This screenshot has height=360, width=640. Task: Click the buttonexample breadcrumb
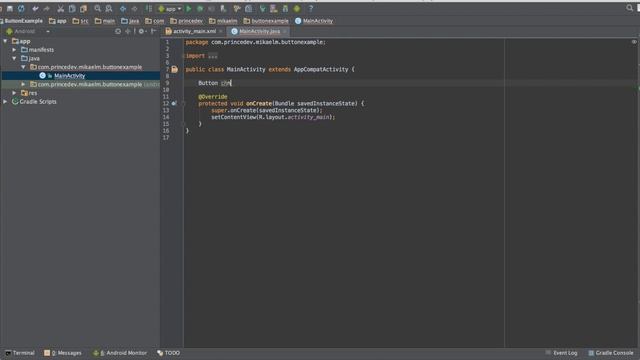266,21
